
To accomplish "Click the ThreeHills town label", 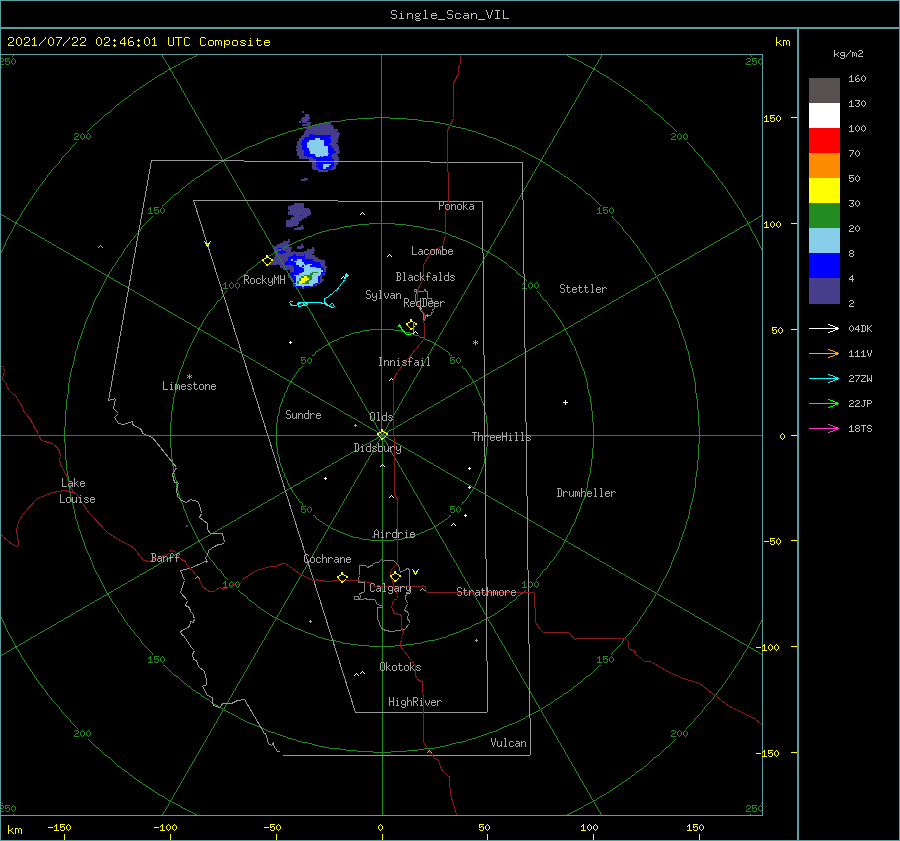I will [x=501, y=437].
